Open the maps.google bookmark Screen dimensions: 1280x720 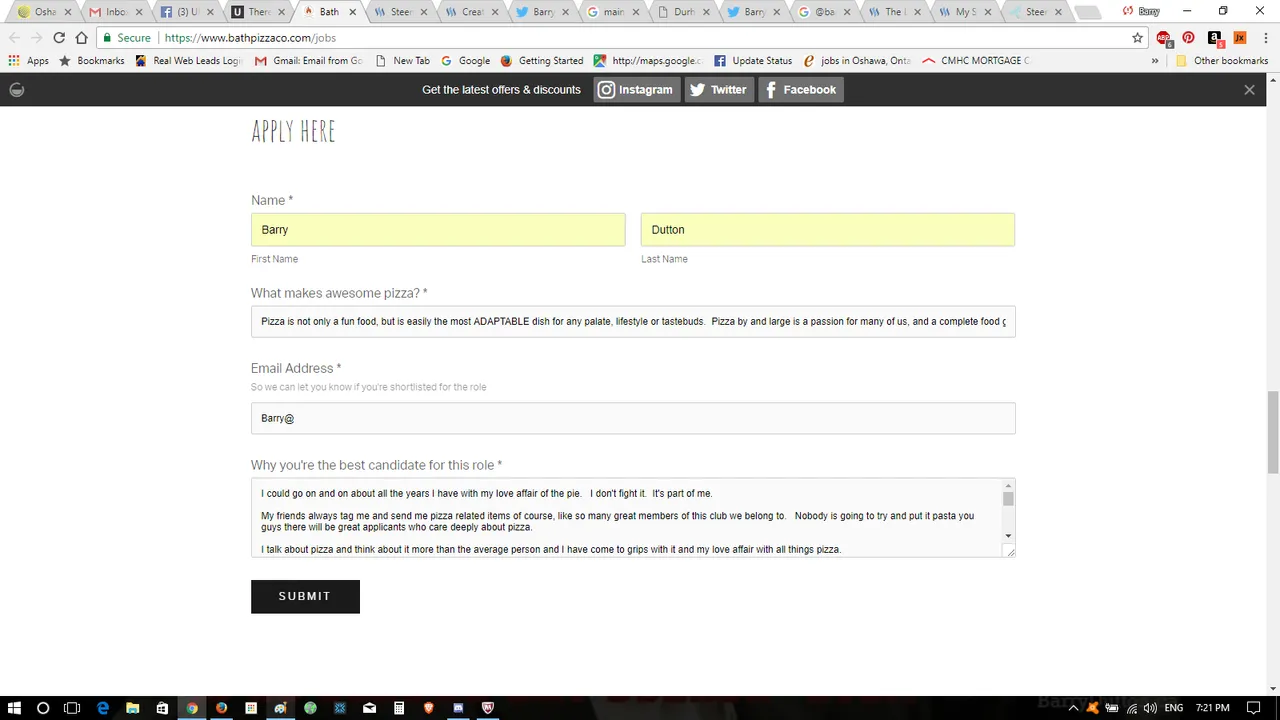(x=648, y=61)
